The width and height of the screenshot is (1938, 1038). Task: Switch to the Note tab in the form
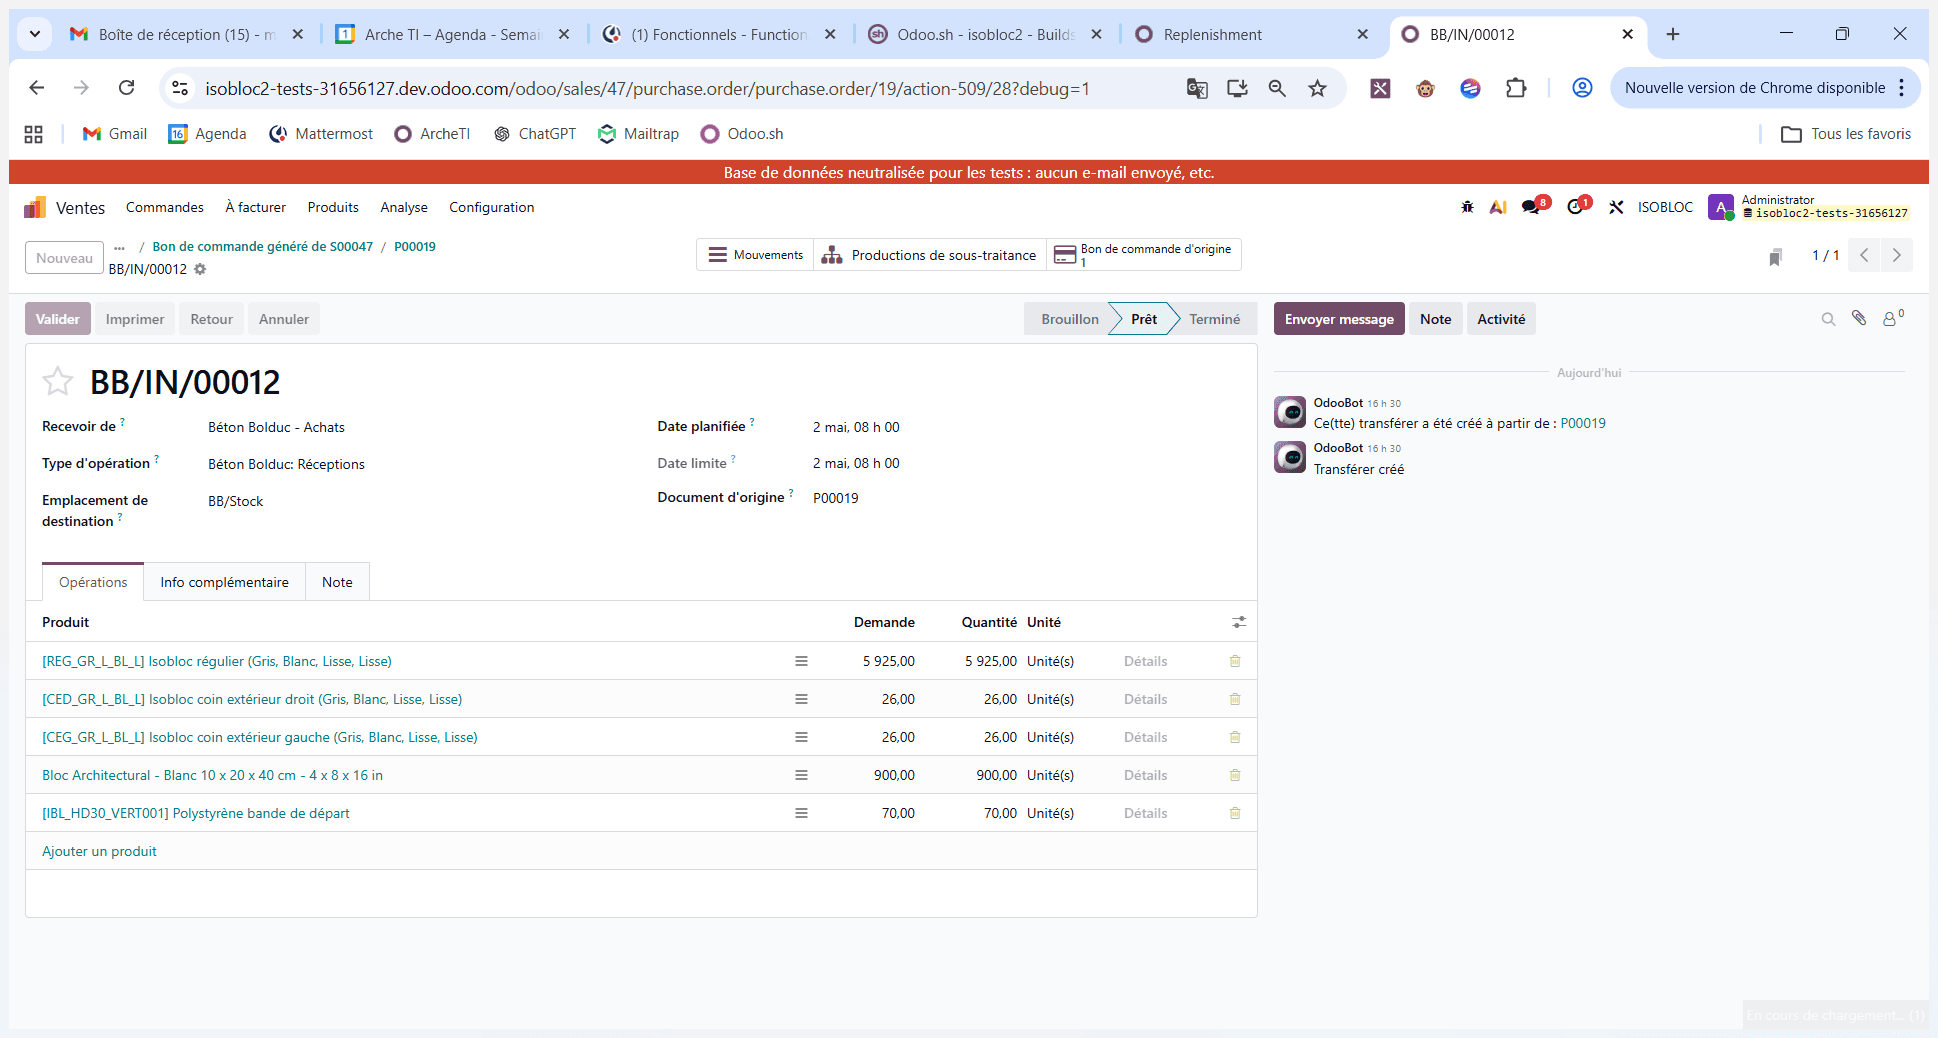(337, 582)
